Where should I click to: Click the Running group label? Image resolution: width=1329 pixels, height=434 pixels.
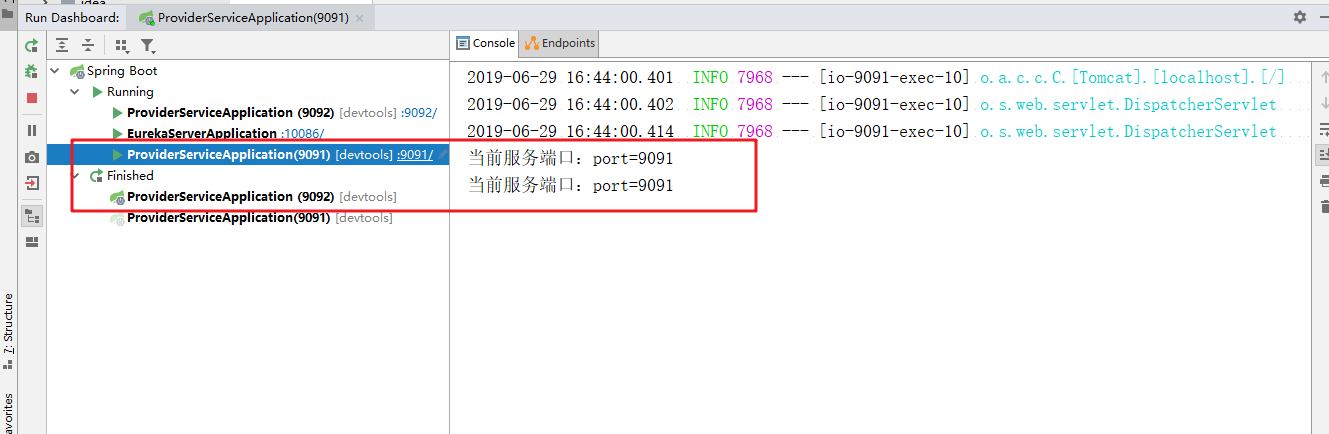pyautogui.click(x=131, y=92)
